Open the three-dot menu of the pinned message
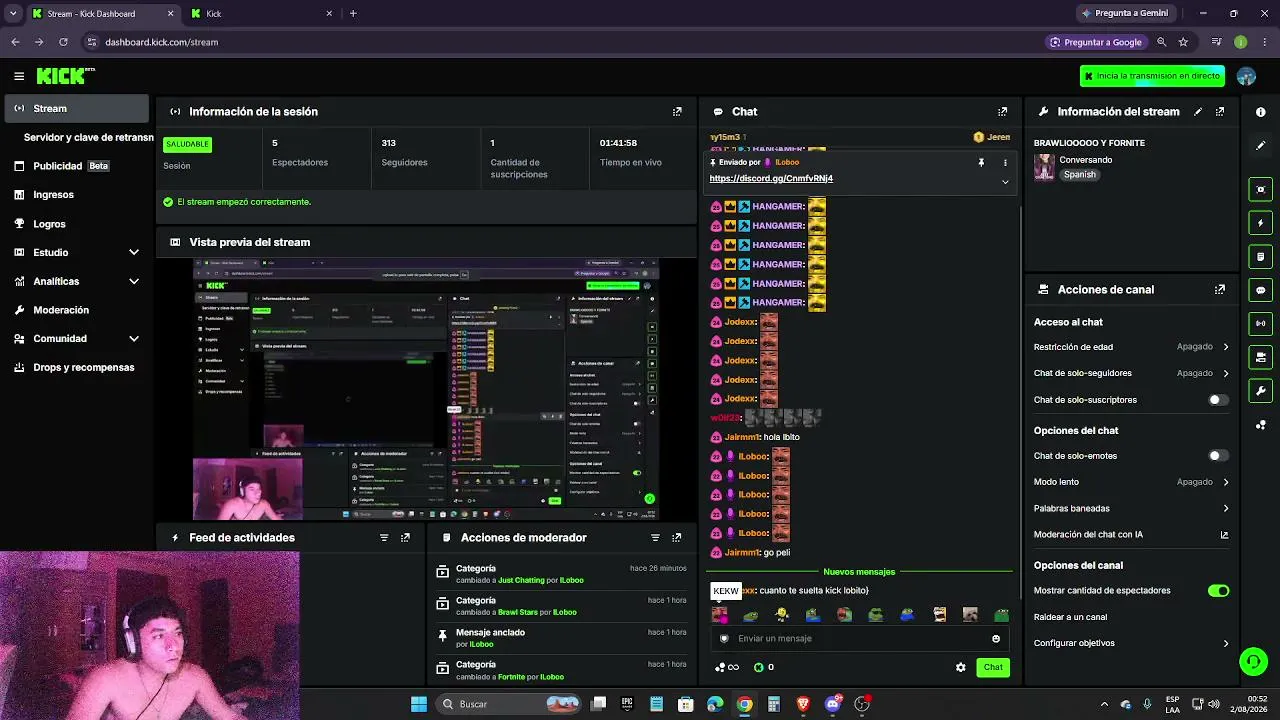The height and width of the screenshot is (720, 1280). pos(1005,162)
